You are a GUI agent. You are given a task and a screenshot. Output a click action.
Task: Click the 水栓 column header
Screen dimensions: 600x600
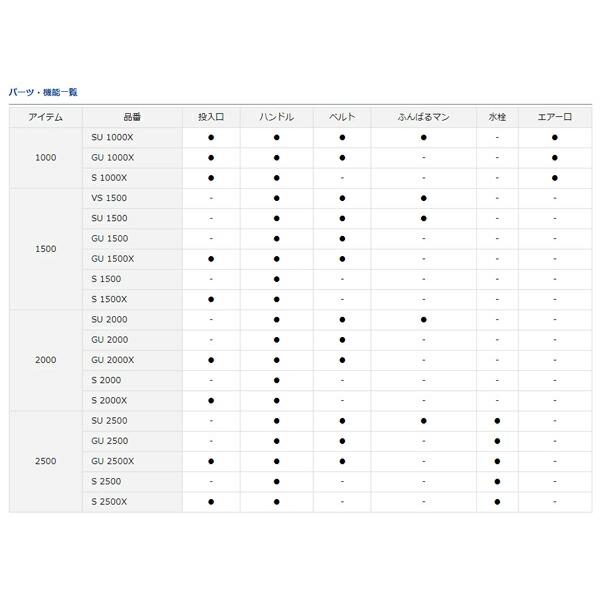coord(497,117)
